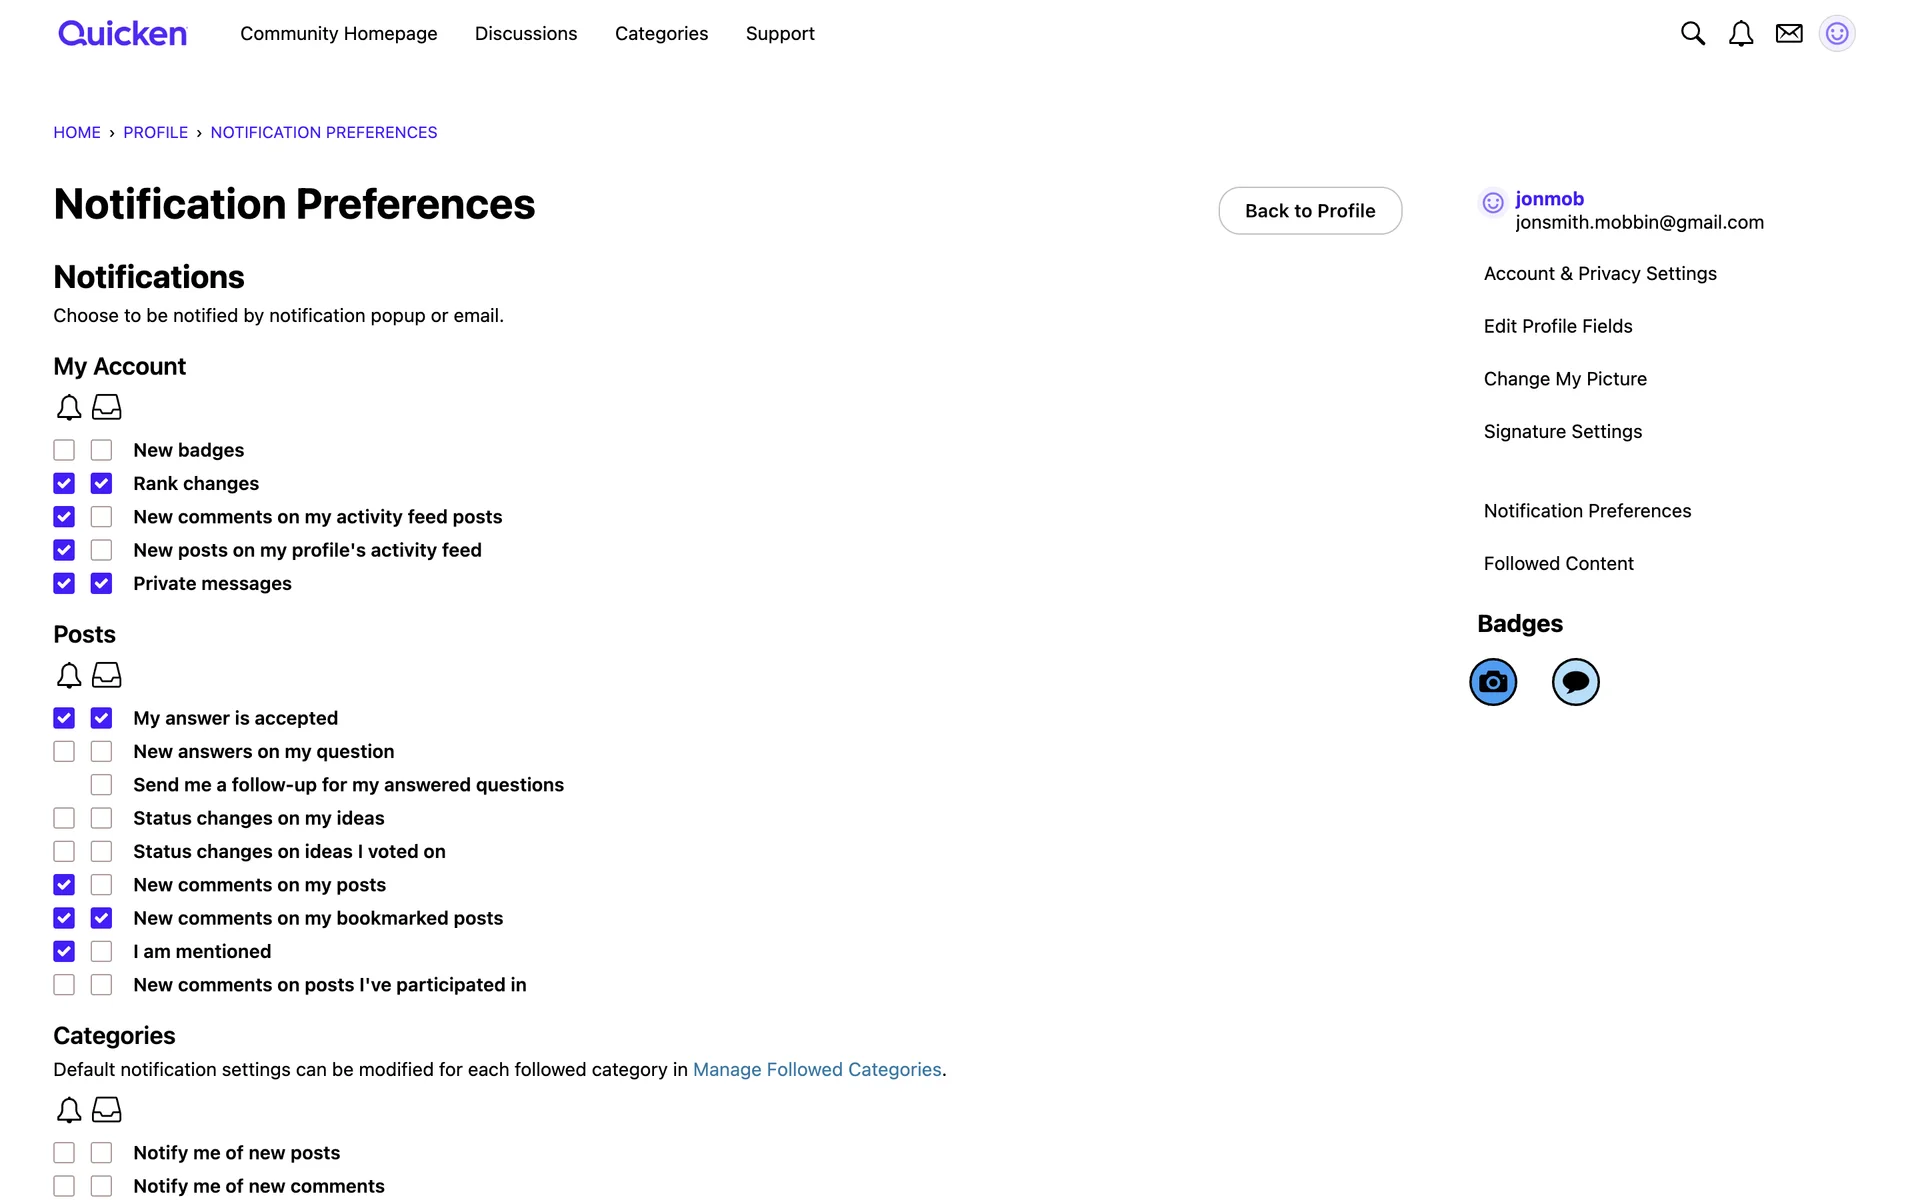Click the camera badge icon

[1493, 682]
